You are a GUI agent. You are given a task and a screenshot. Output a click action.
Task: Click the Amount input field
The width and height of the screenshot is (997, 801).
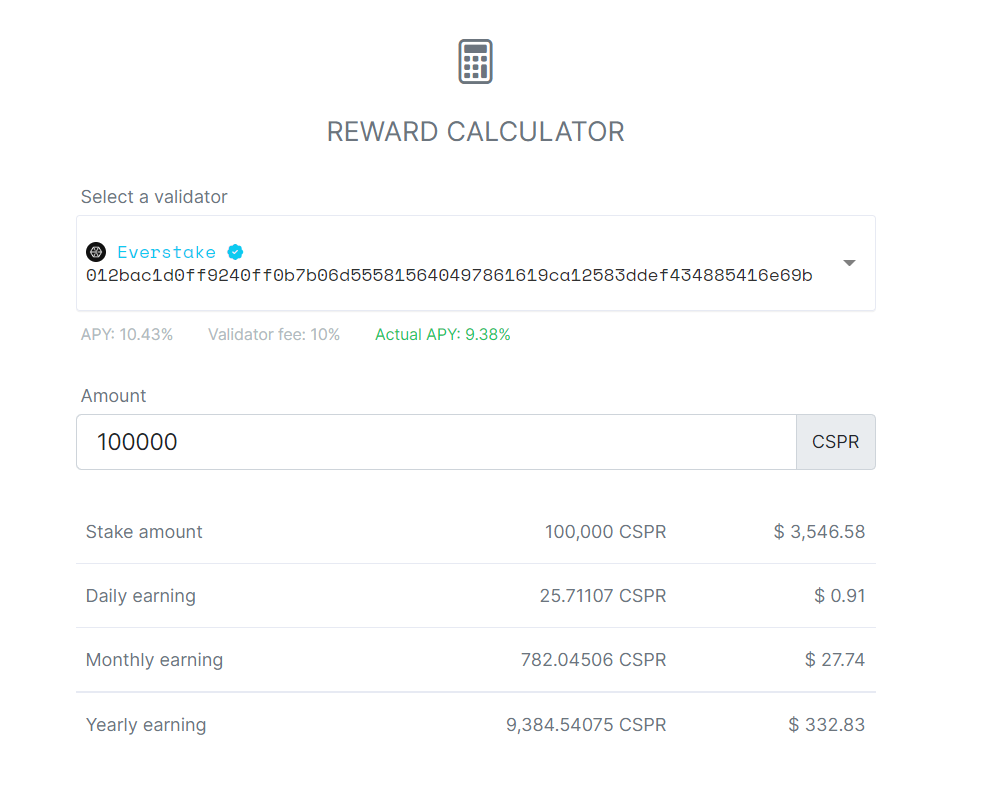[436, 442]
